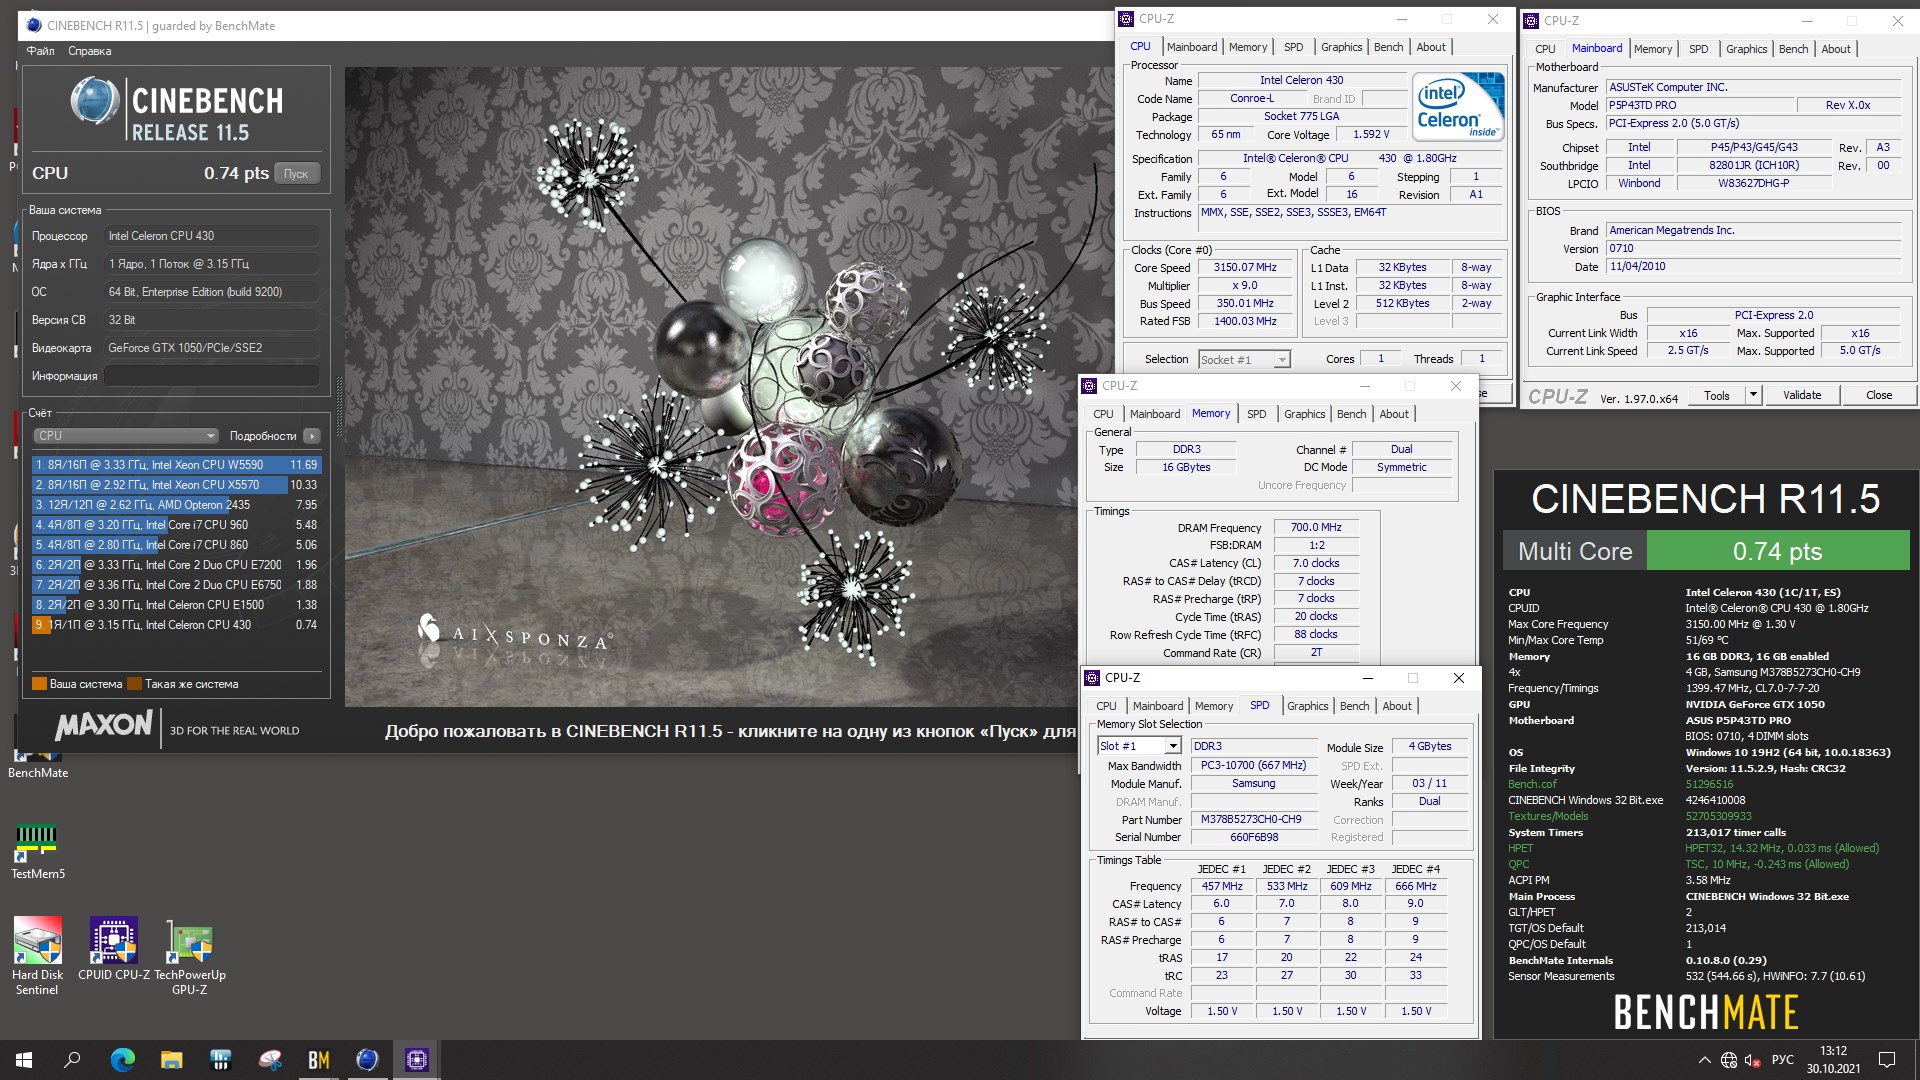This screenshot has width=1920, height=1080.
Task: Open Bench tab in top CPU-Z CPU window
Action: 1388,47
